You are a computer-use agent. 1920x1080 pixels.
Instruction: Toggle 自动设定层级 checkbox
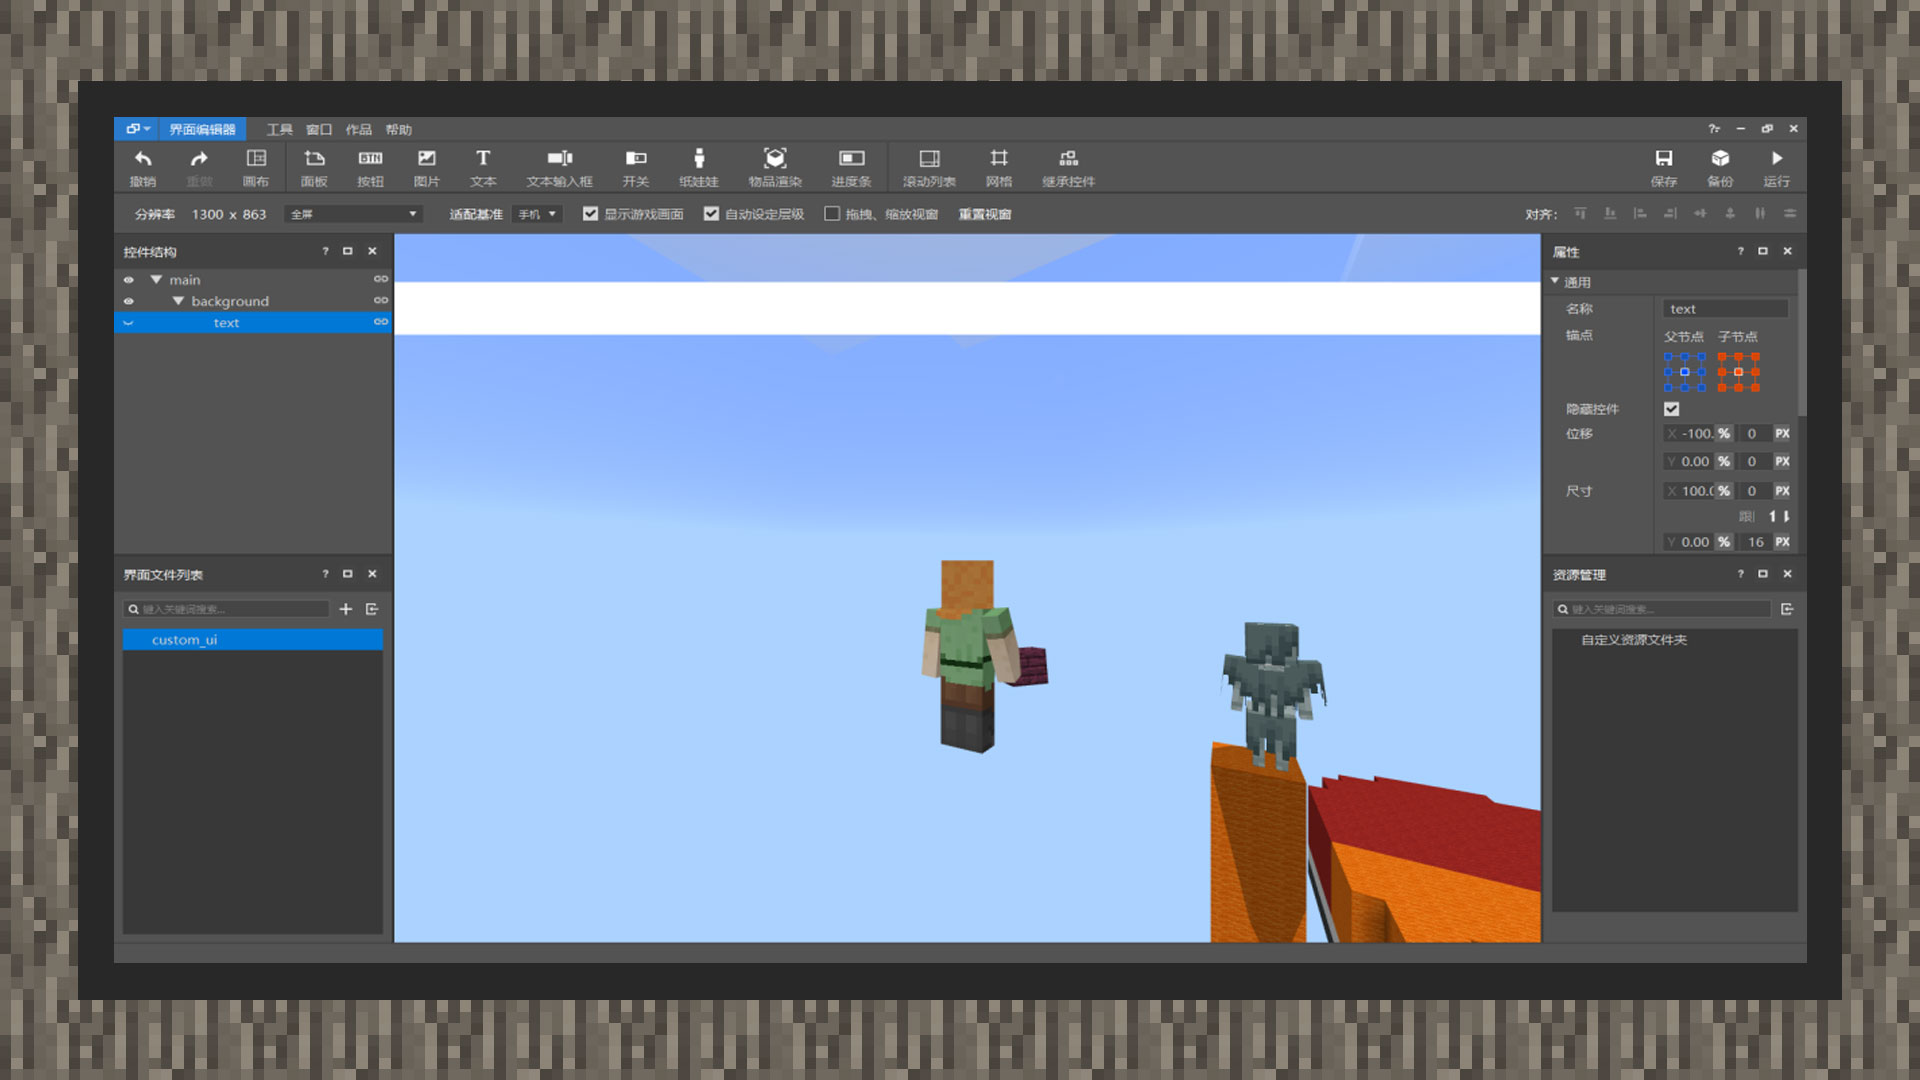(x=711, y=214)
